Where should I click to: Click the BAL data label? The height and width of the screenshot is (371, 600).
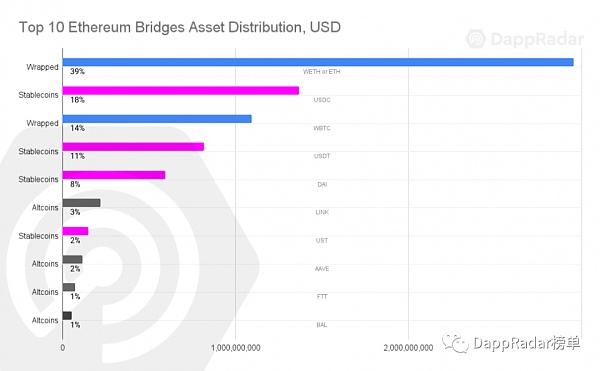coord(322,325)
